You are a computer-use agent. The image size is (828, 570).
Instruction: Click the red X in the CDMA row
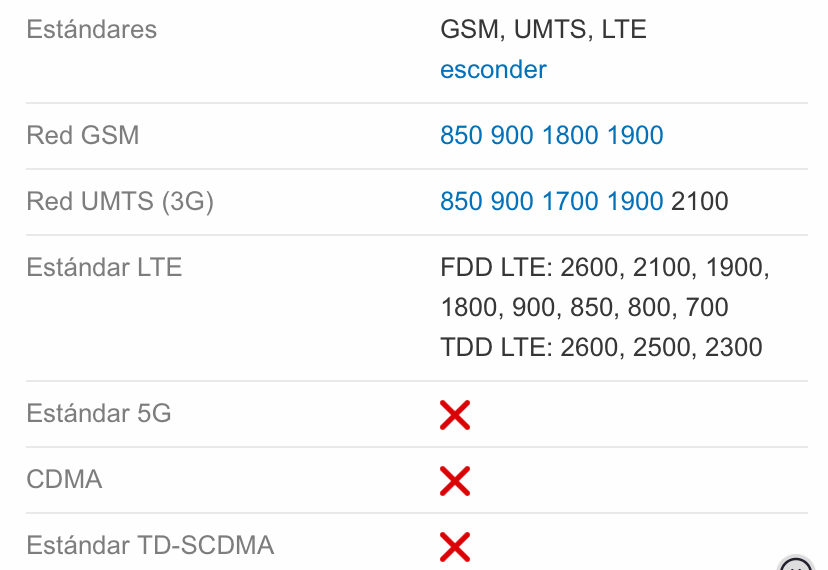pyautogui.click(x=455, y=480)
